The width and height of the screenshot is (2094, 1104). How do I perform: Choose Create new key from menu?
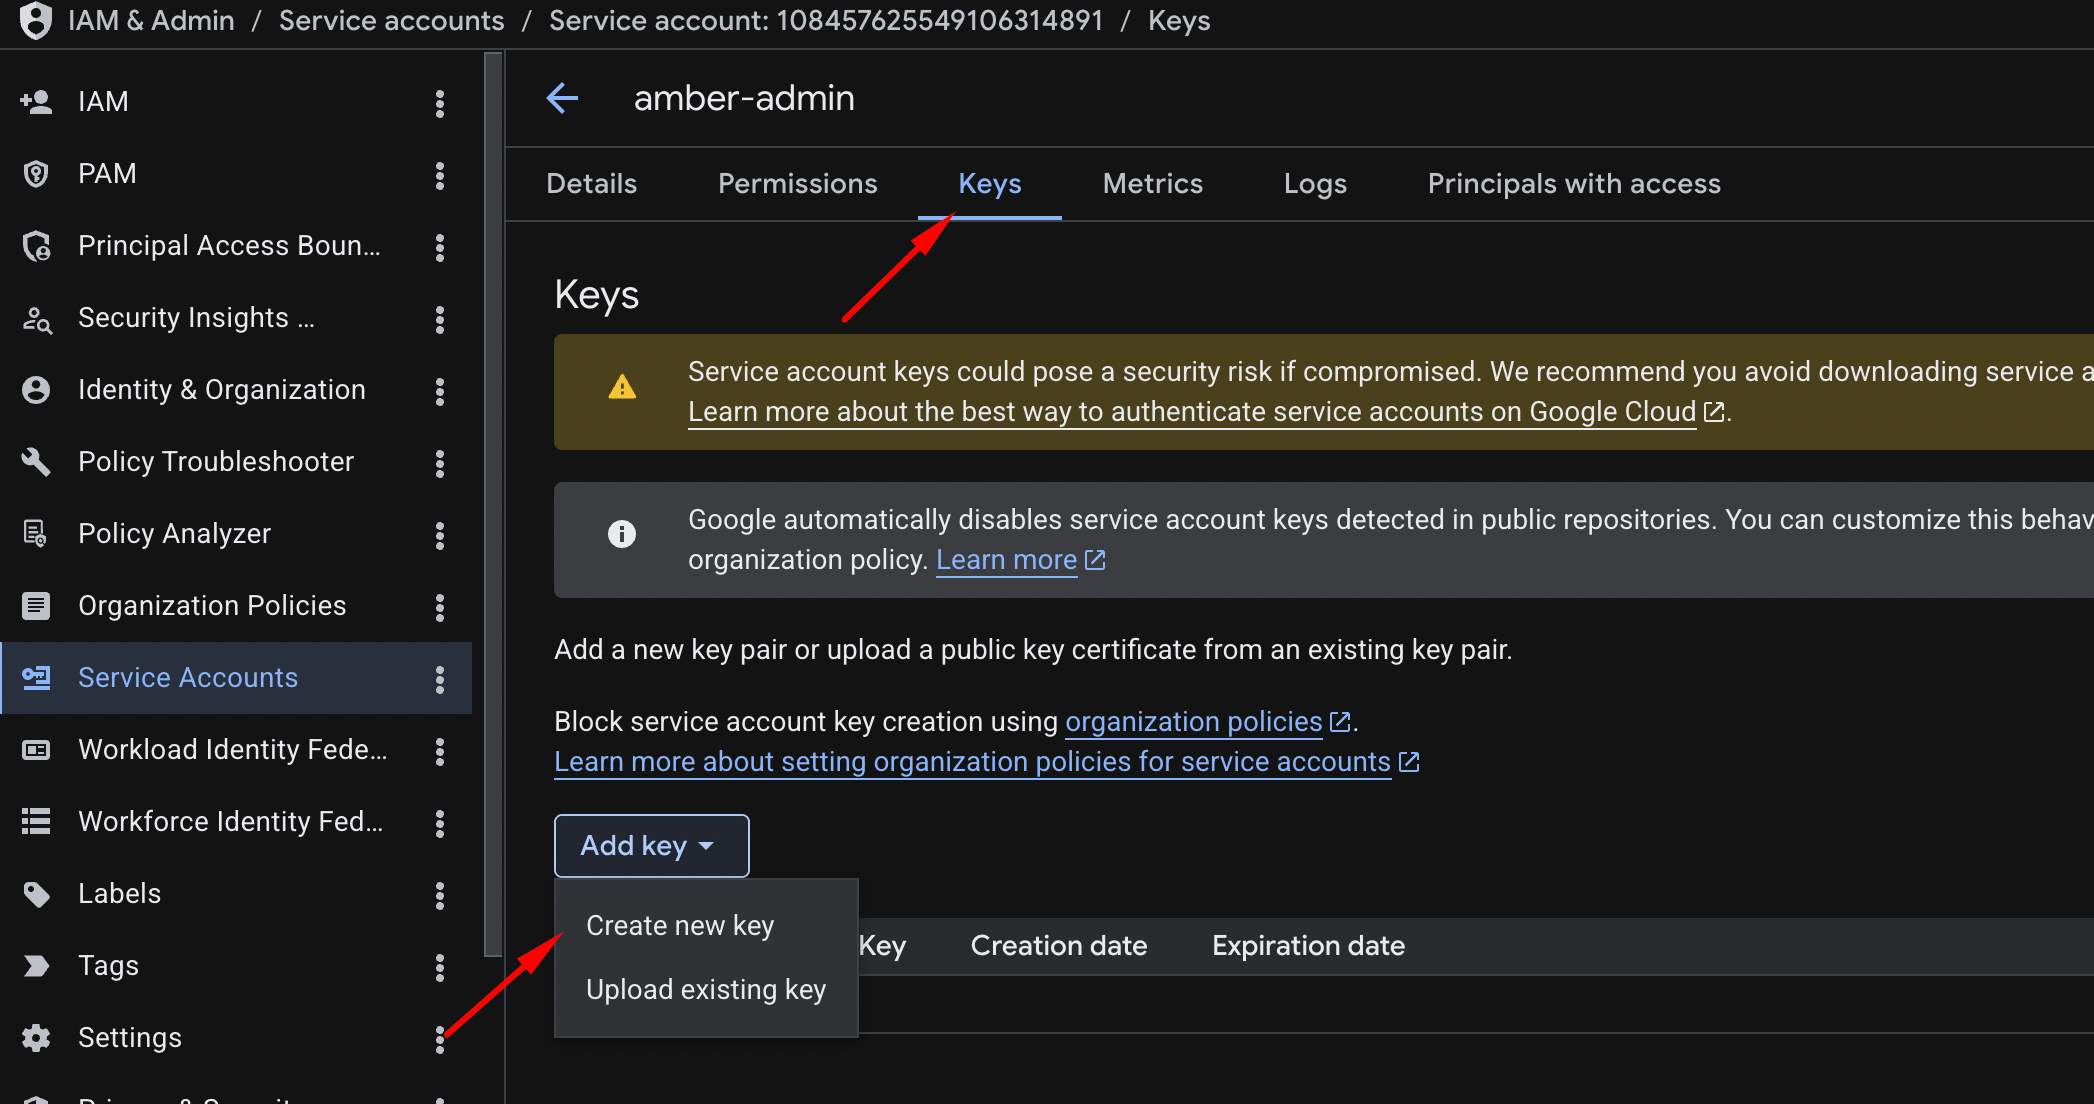click(706, 926)
